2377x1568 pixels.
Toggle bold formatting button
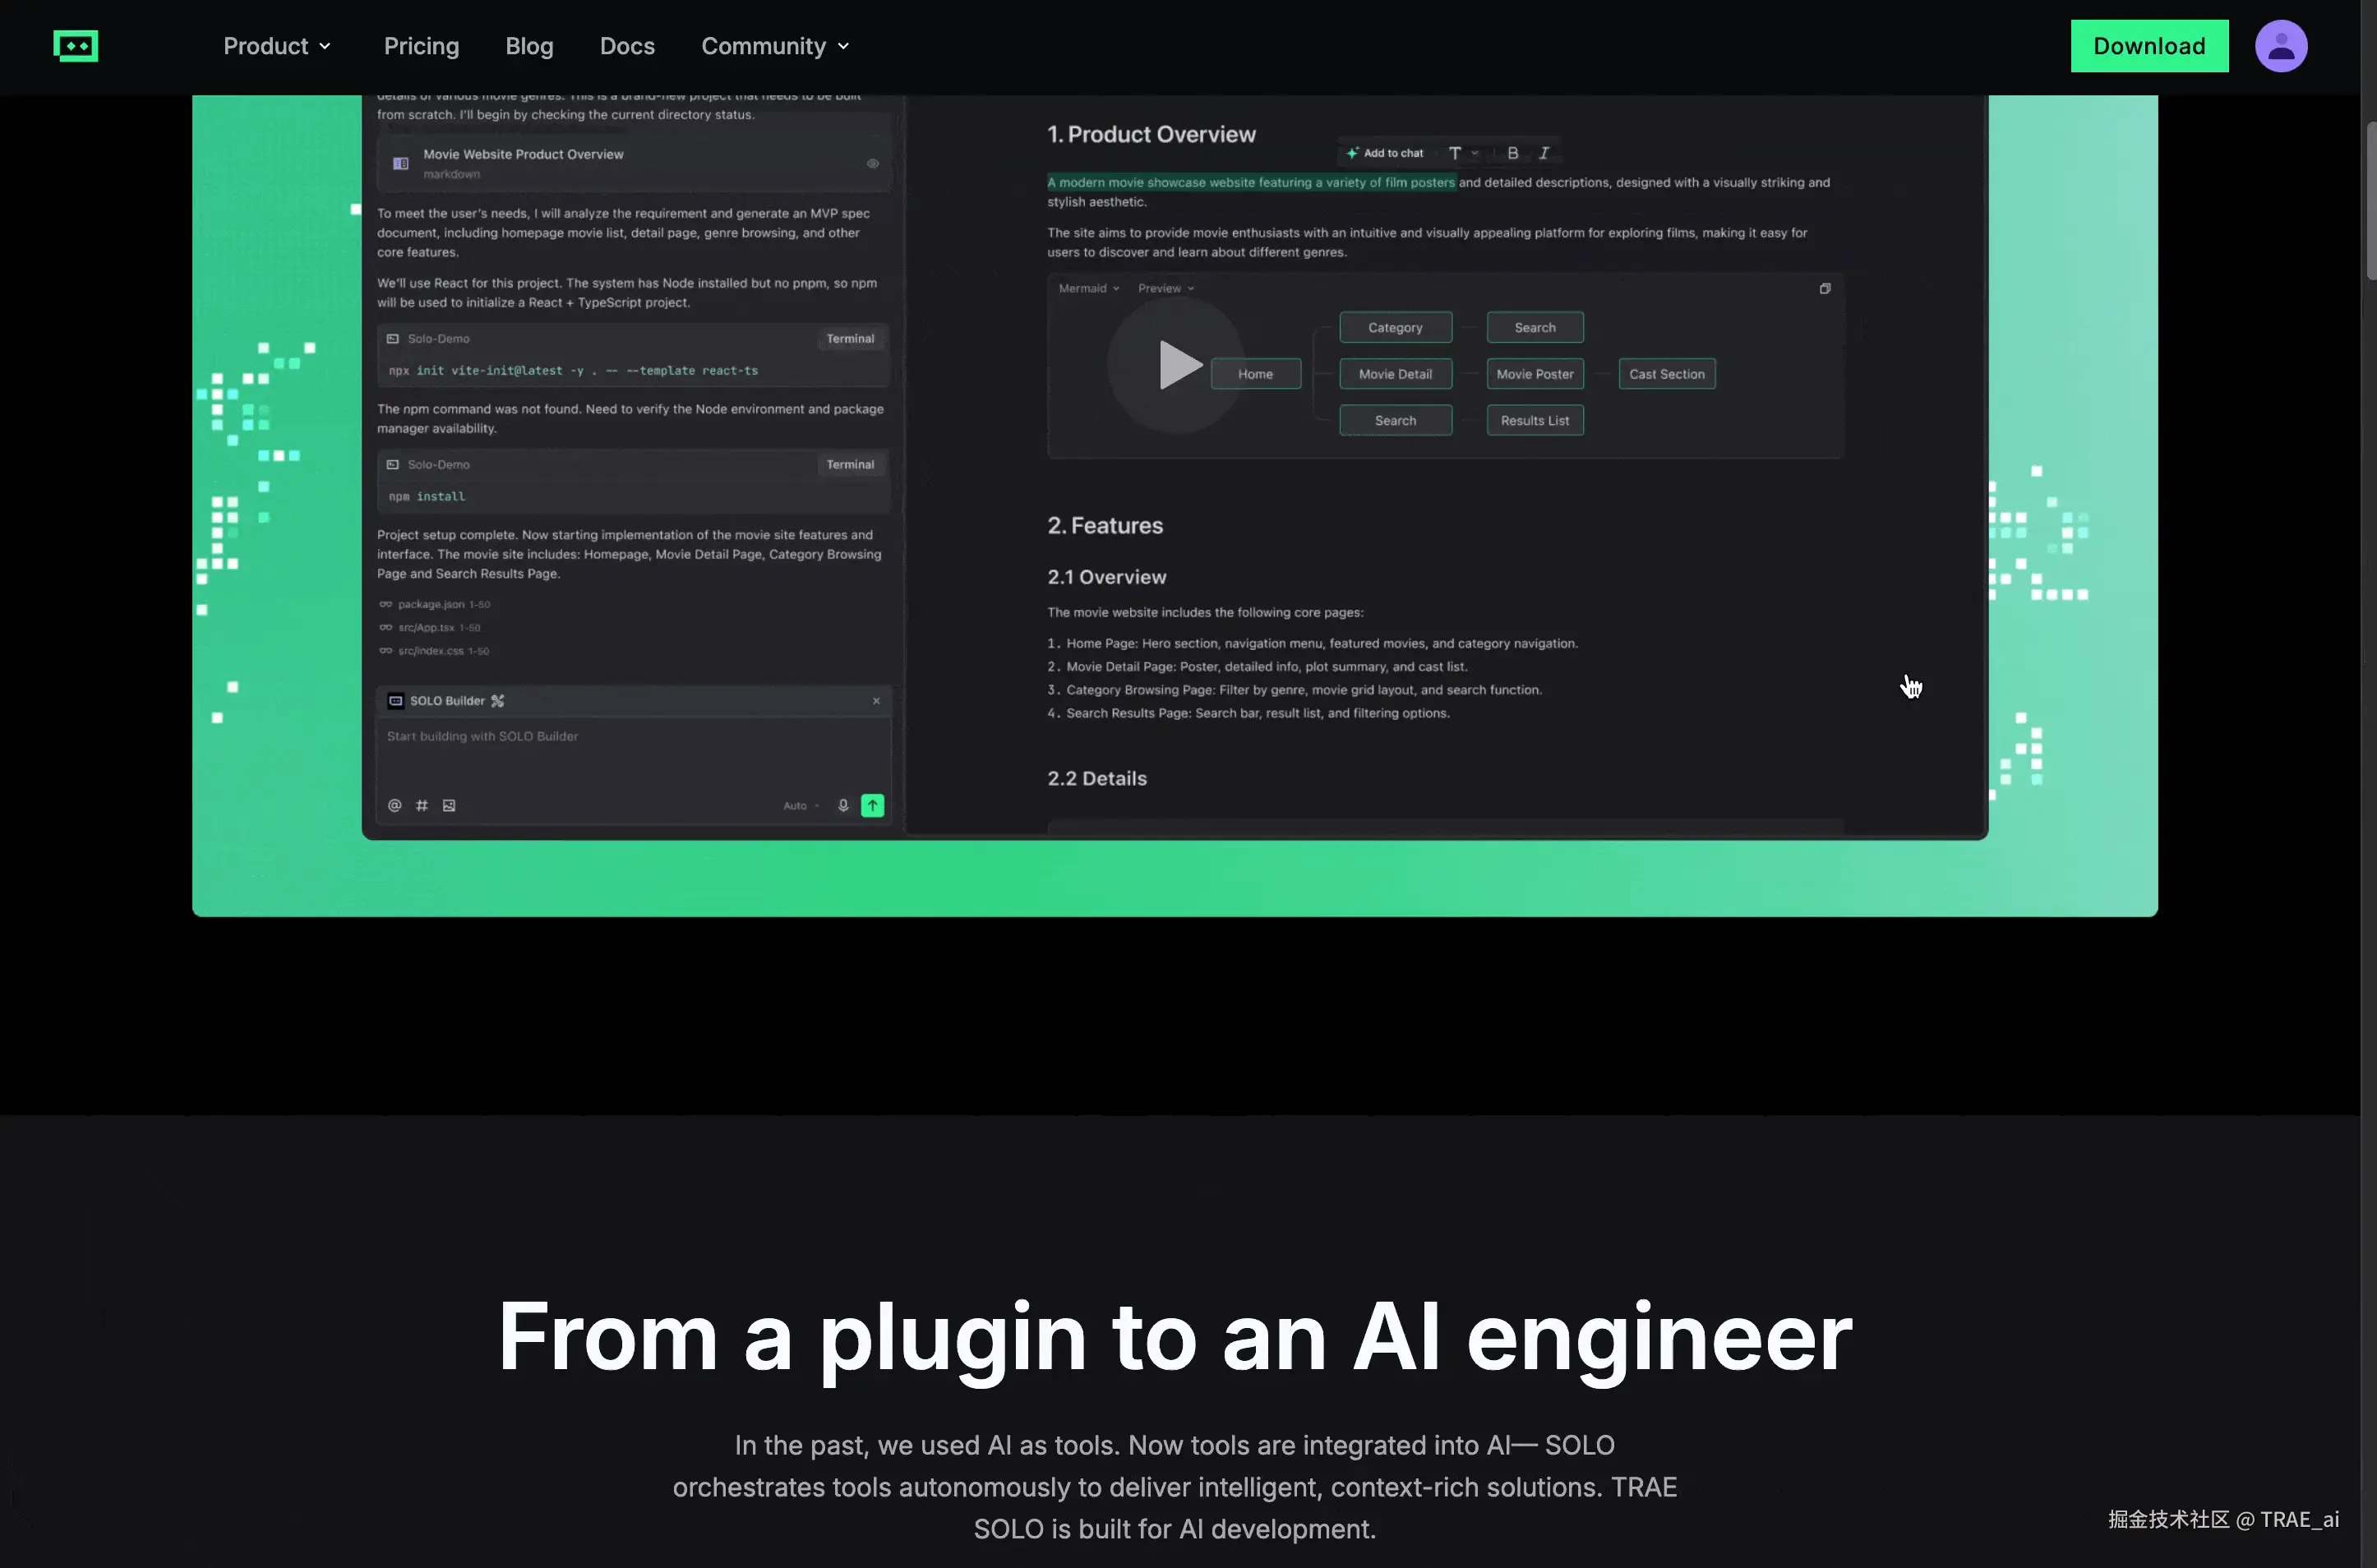coord(1512,153)
